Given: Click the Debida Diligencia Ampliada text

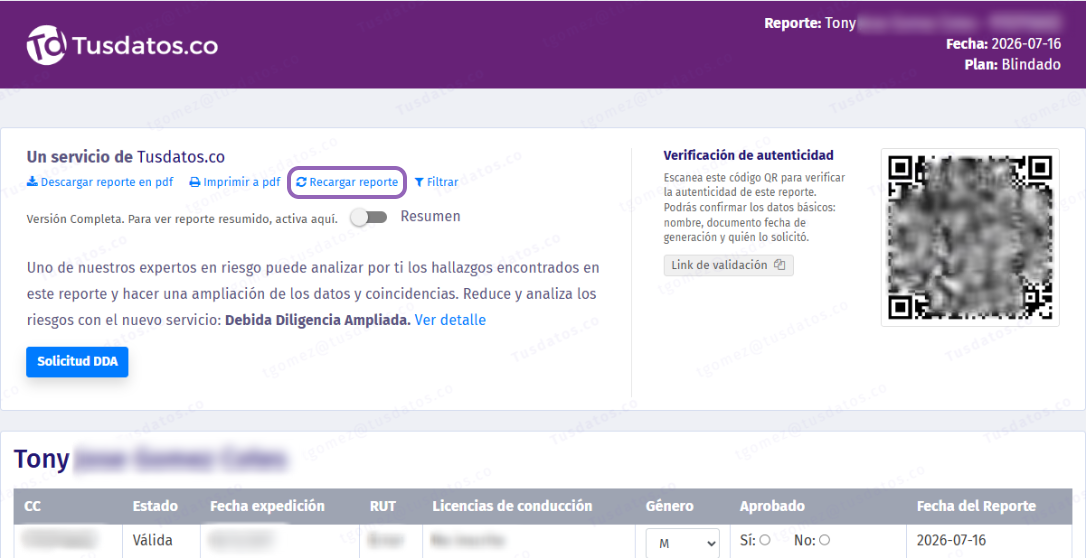Looking at the screenshot, I should pyautogui.click(x=318, y=320).
